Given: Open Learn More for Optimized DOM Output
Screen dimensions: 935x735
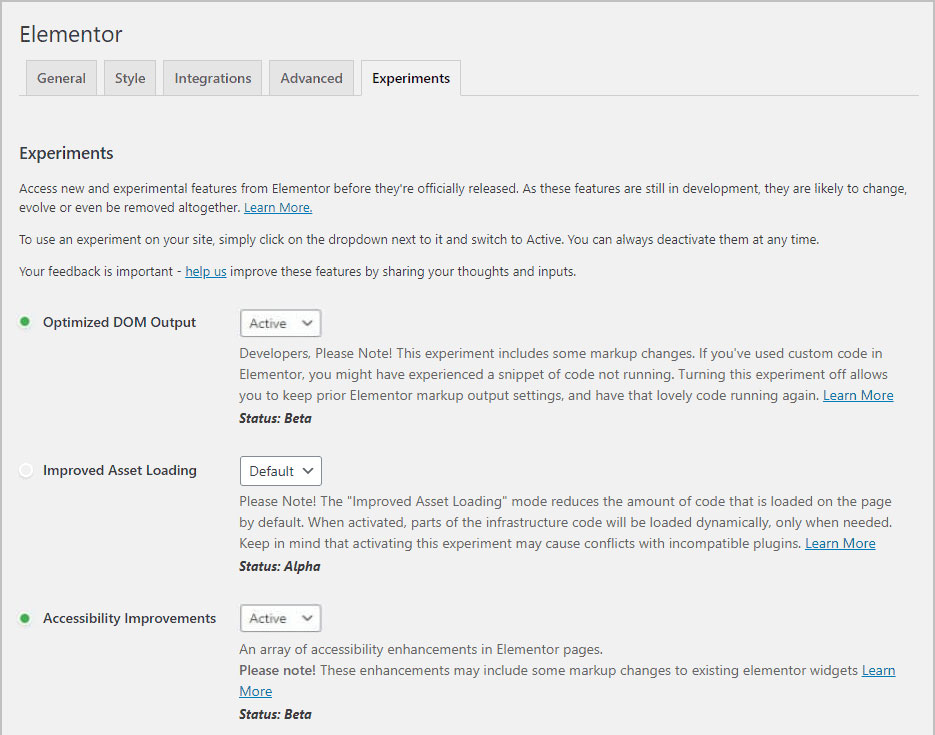Looking at the screenshot, I should tap(858, 395).
